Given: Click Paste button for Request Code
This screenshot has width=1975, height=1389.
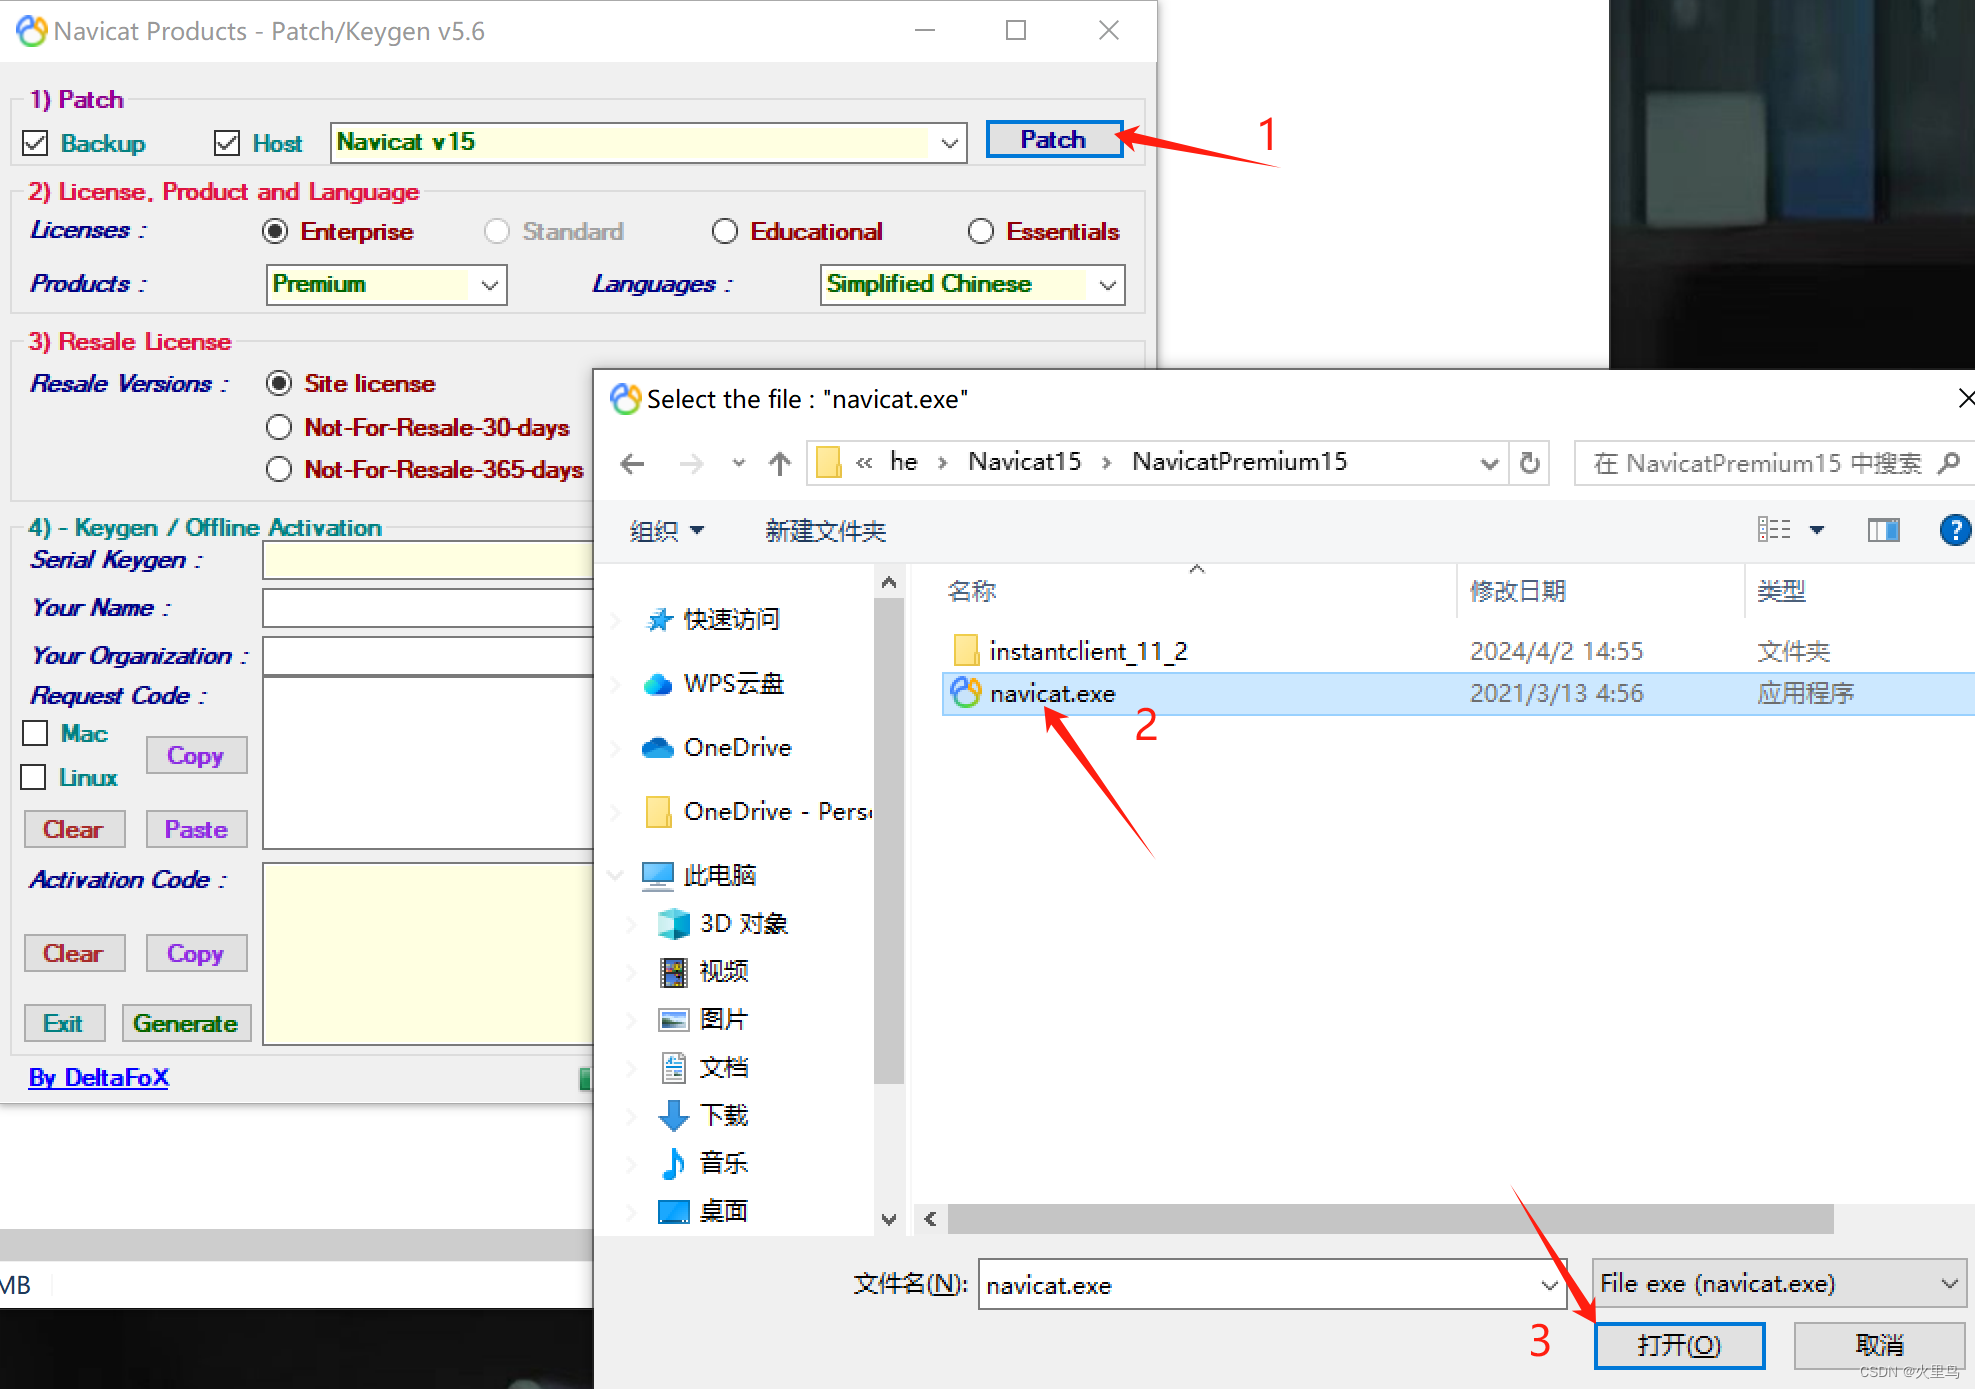Looking at the screenshot, I should [x=196, y=830].
